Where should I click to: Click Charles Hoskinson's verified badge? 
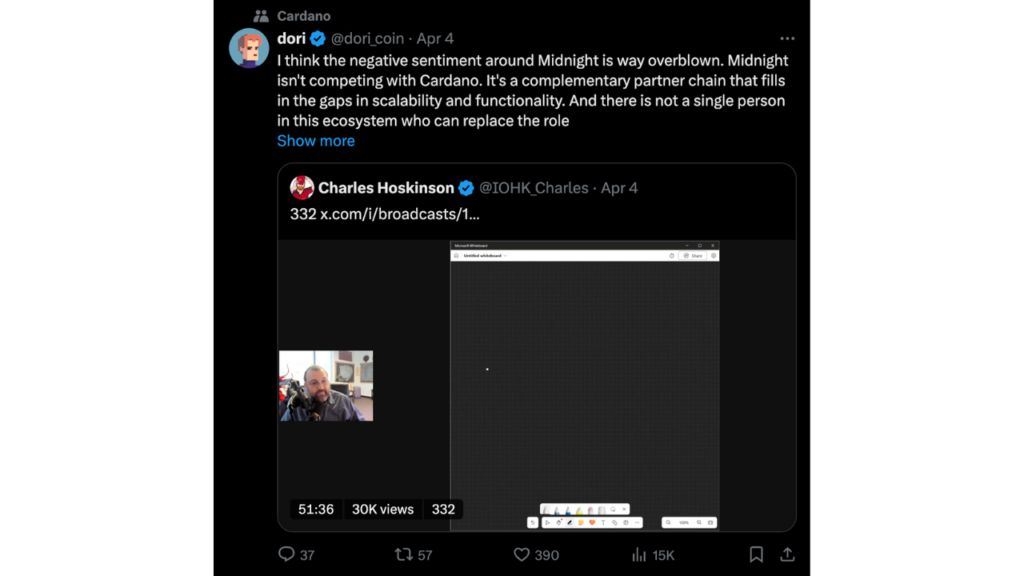point(466,188)
